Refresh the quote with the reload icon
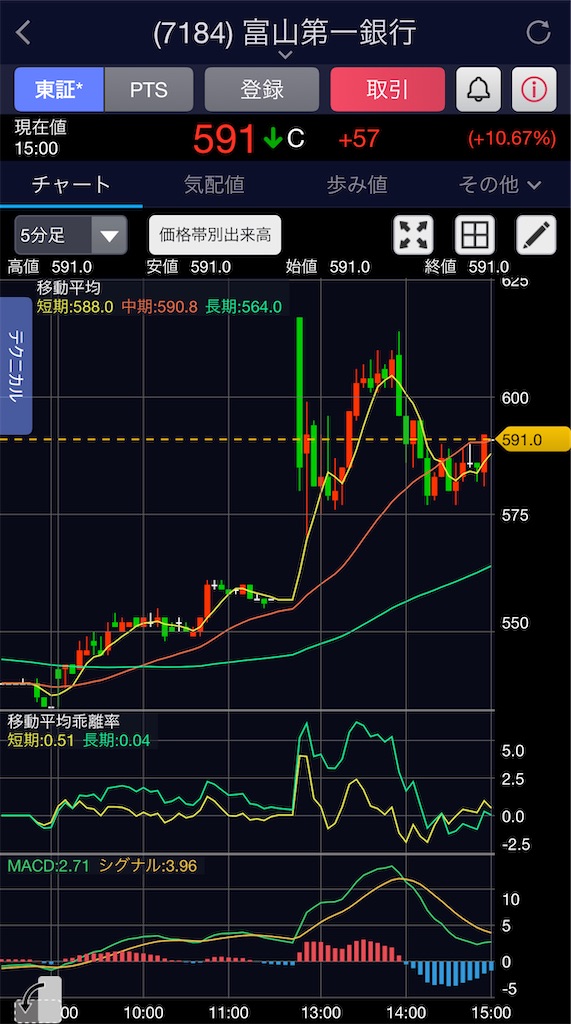This screenshot has width=571, height=1024. (538, 33)
